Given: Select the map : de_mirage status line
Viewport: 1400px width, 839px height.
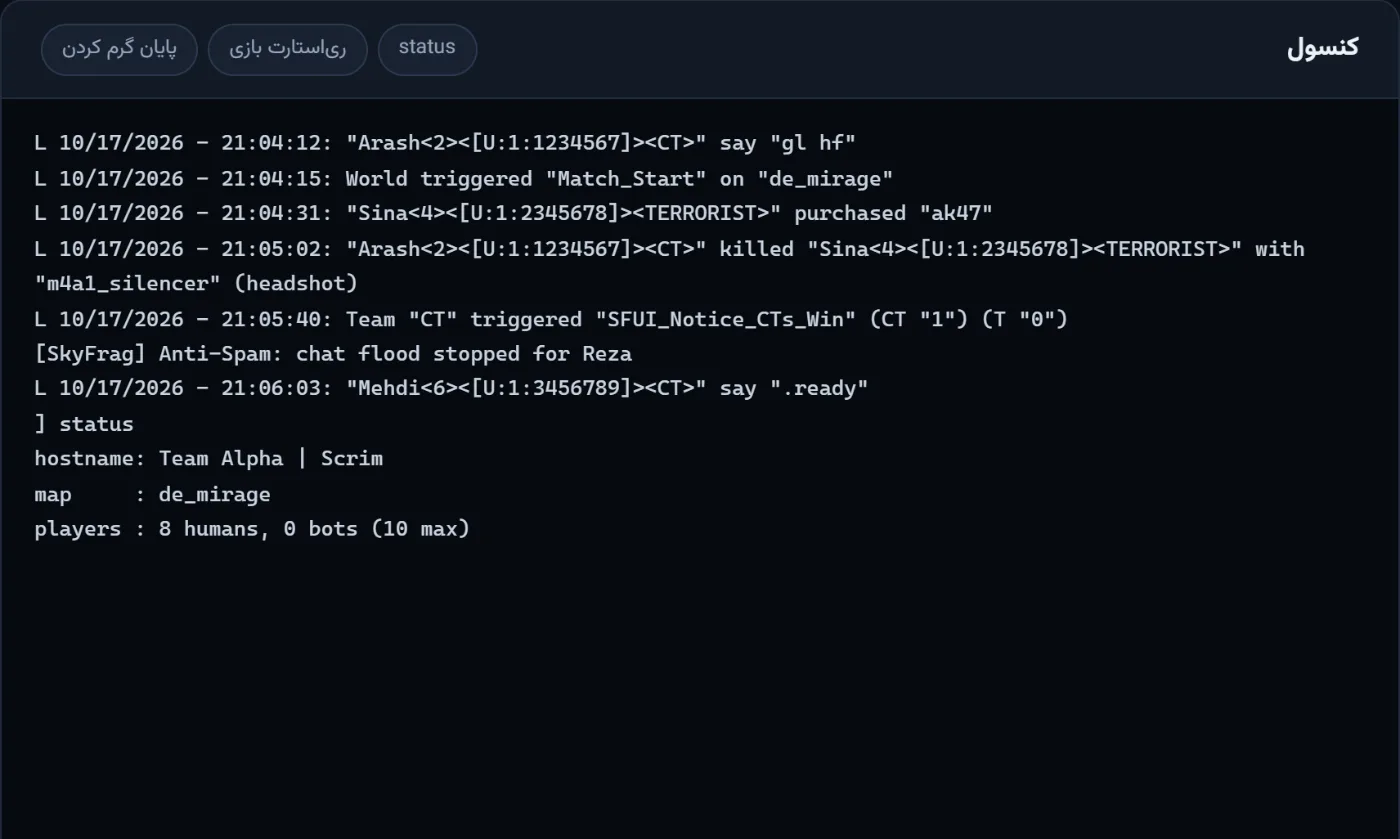Looking at the screenshot, I should (152, 494).
